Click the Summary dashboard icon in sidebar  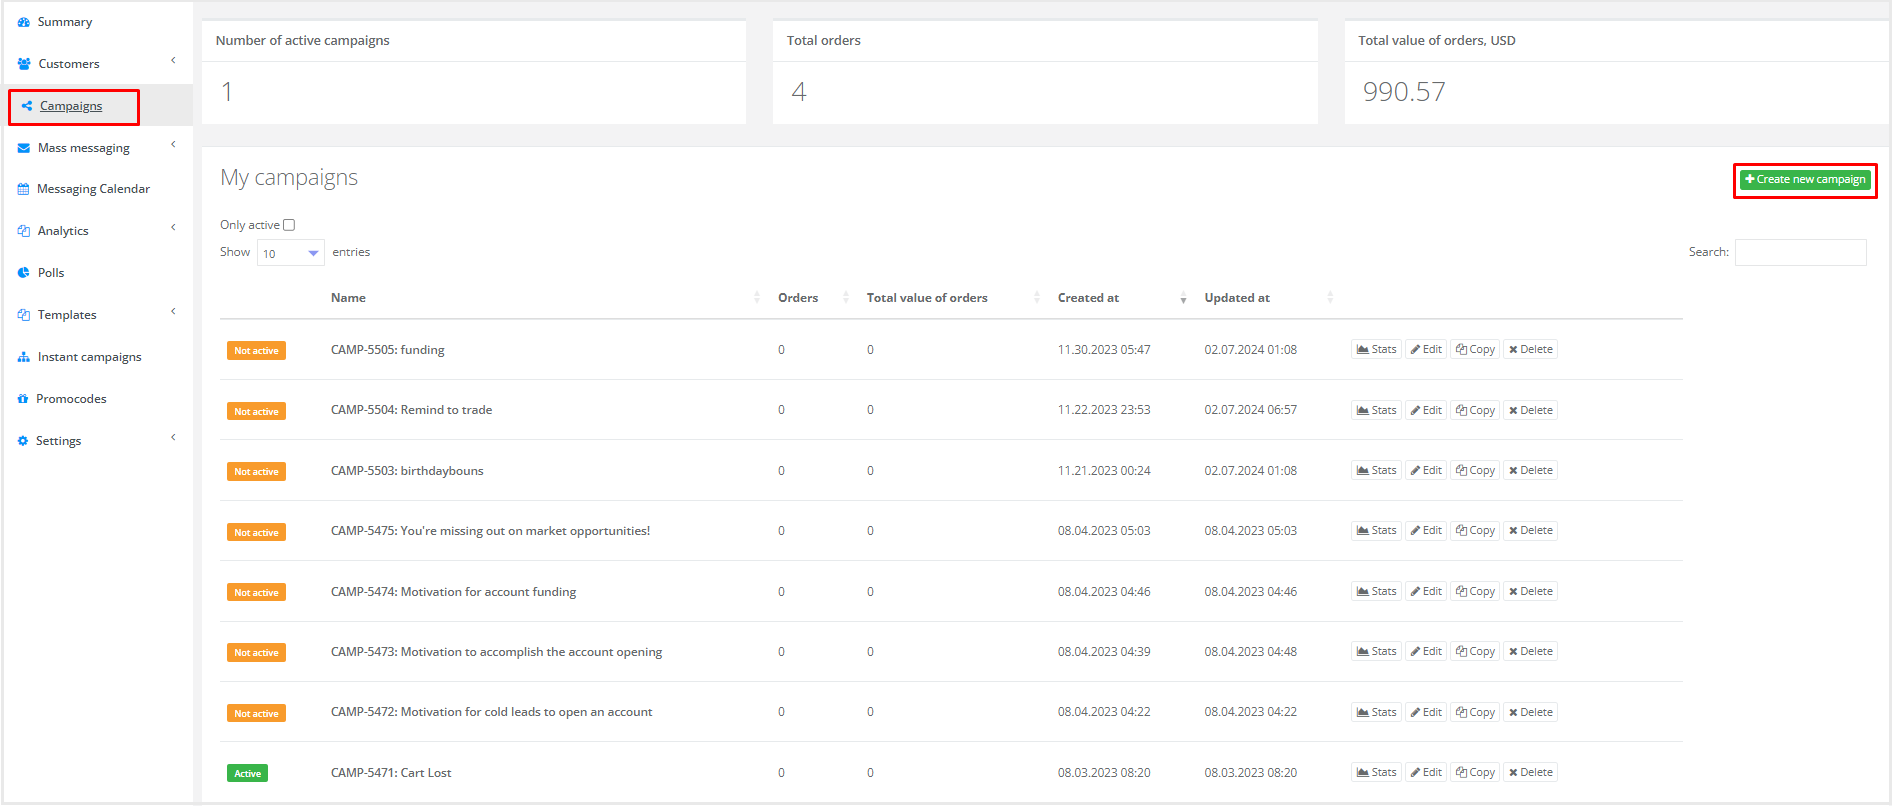(x=23, y=22)
